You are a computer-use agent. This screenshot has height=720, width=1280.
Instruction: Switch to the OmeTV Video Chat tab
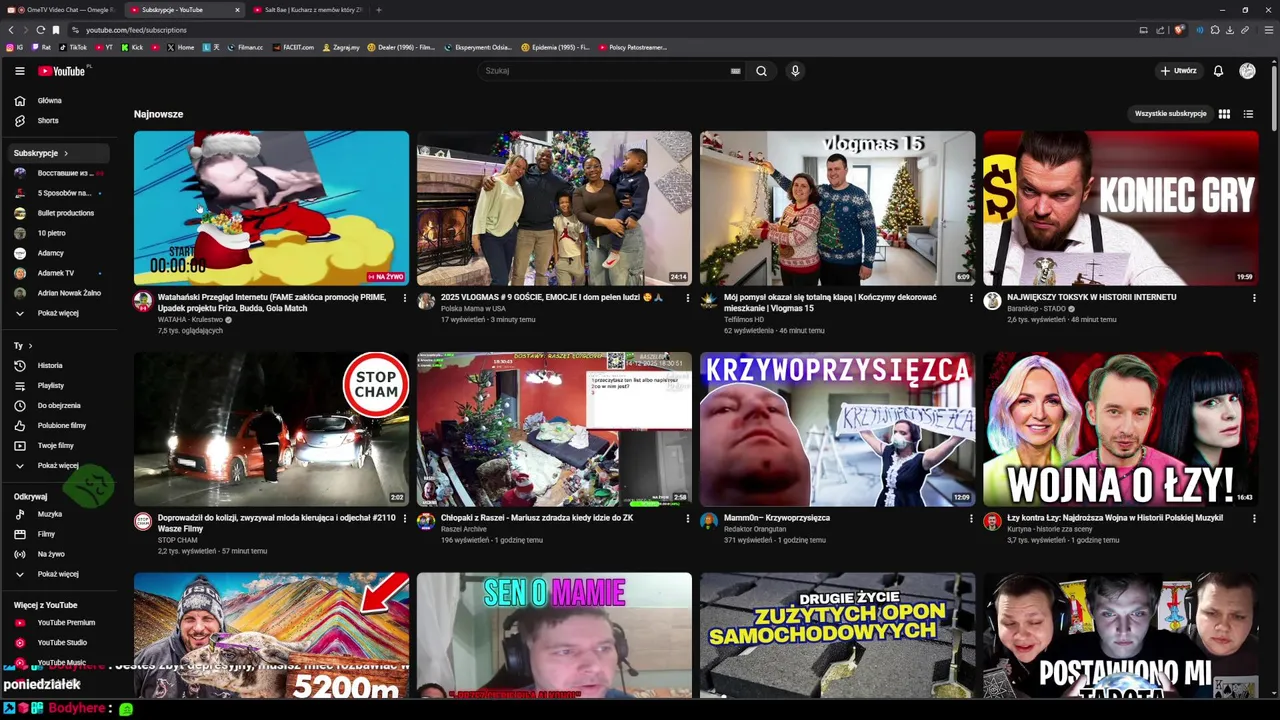point(62,10)
